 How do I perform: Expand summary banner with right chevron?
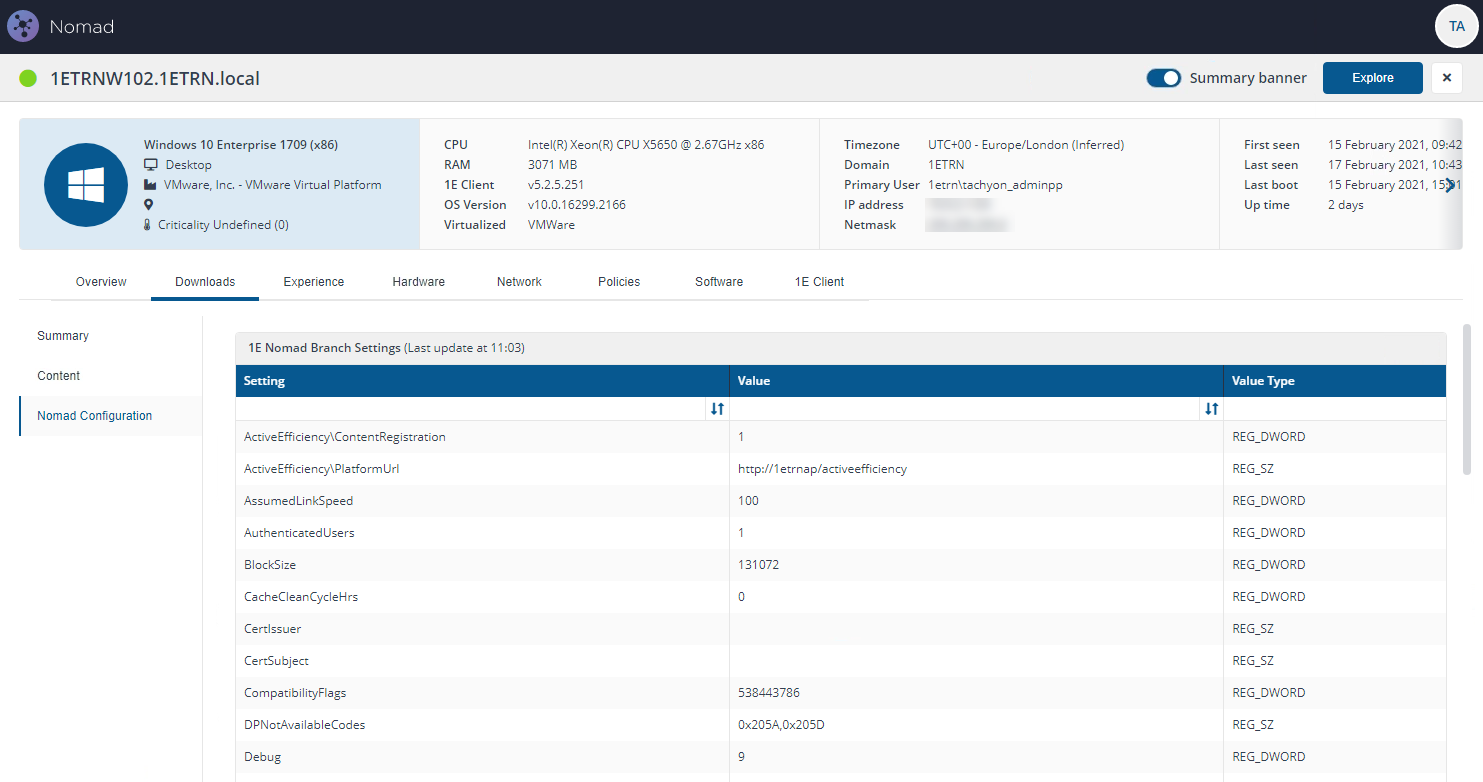pos(1450,185)
